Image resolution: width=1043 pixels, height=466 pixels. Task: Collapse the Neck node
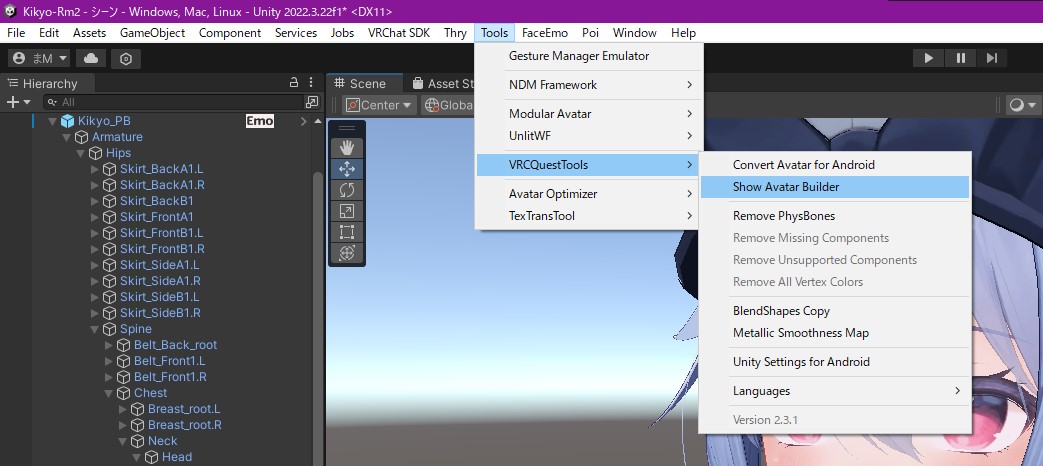[x=122, y=441]
